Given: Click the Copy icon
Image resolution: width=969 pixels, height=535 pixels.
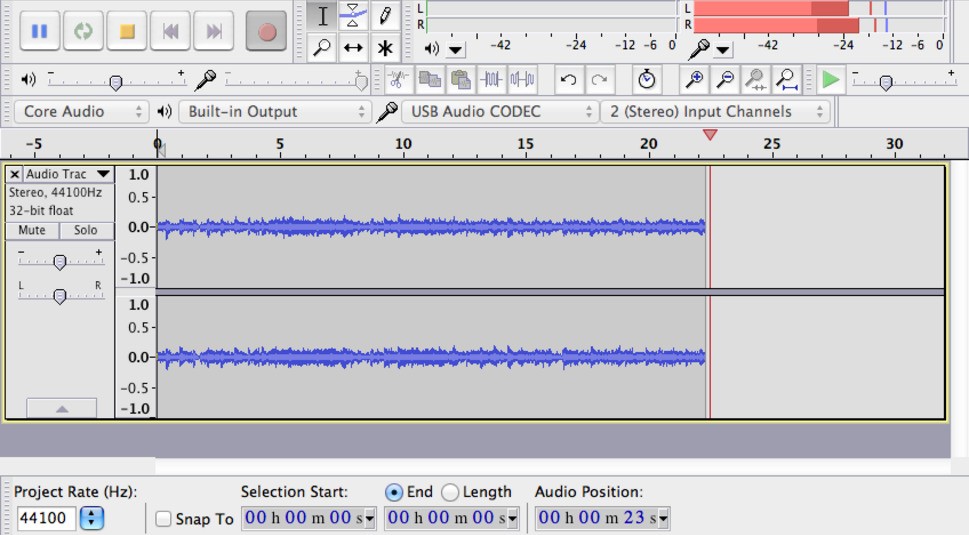Looking at the screenshot, I should [429, 80].
